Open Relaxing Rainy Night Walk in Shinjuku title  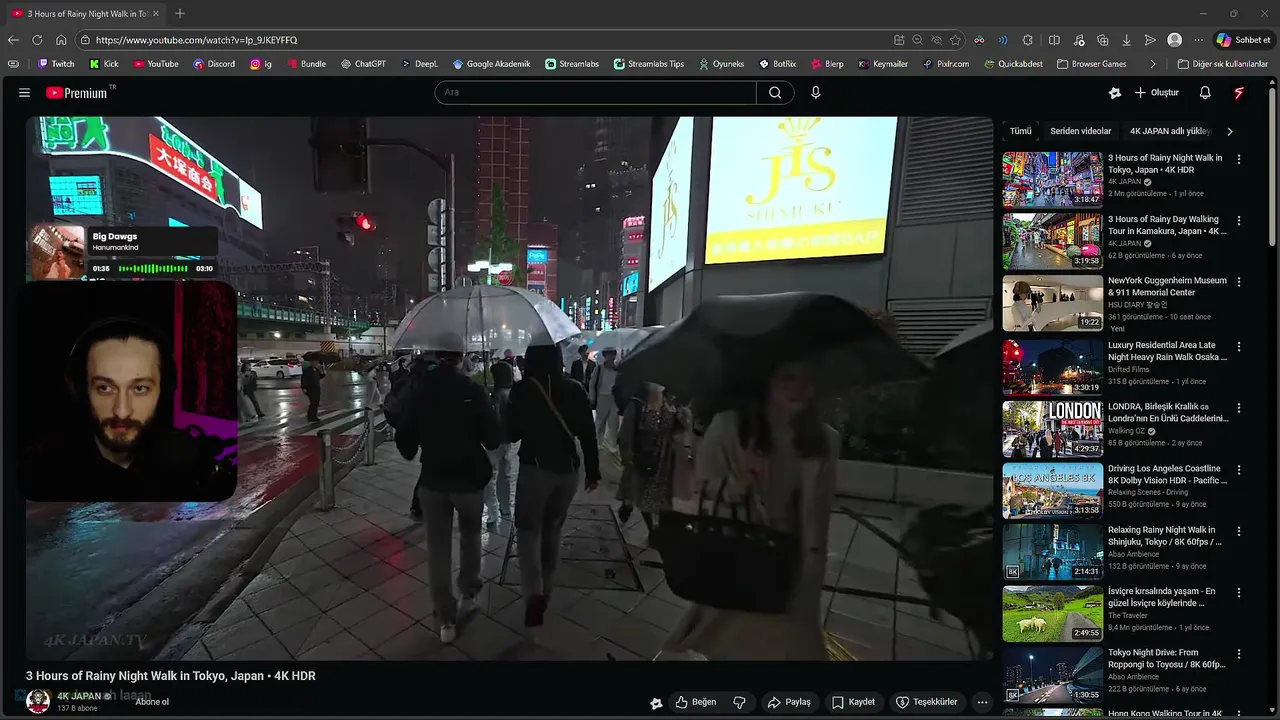pyautogui.click(x=1165, y=535)
